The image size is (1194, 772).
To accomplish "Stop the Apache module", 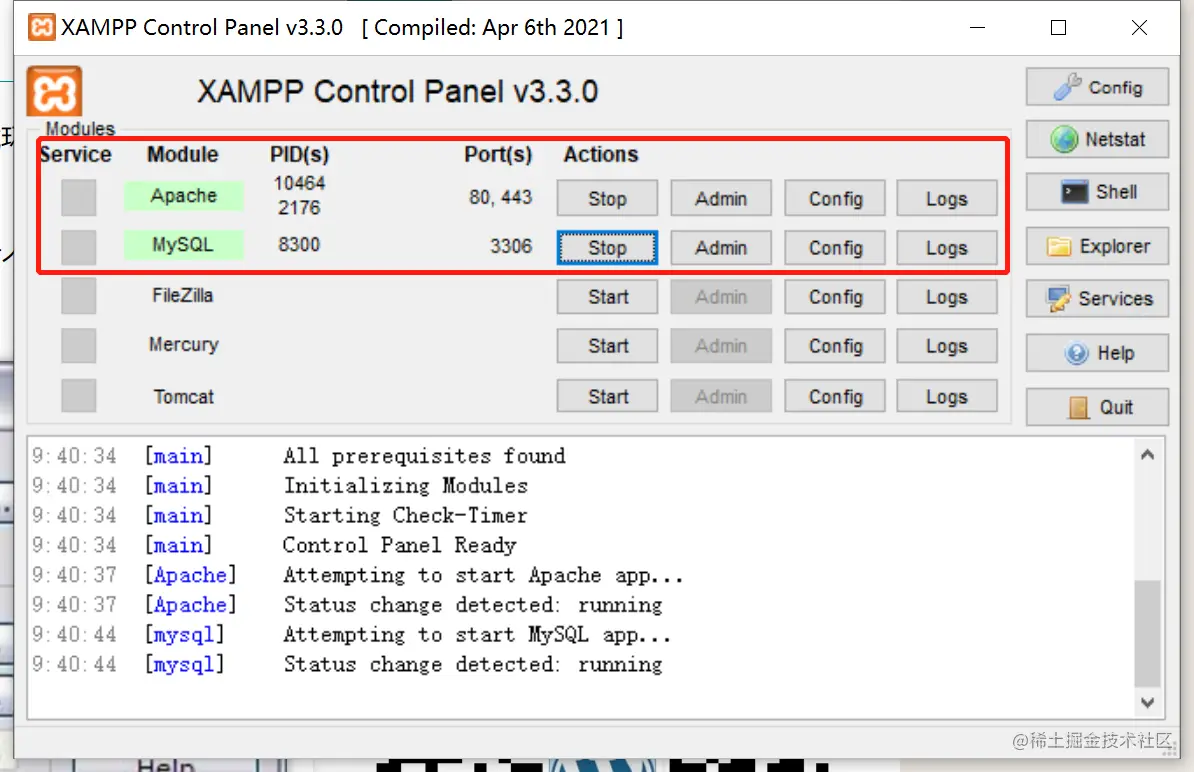I will click(x=607, y=199).
